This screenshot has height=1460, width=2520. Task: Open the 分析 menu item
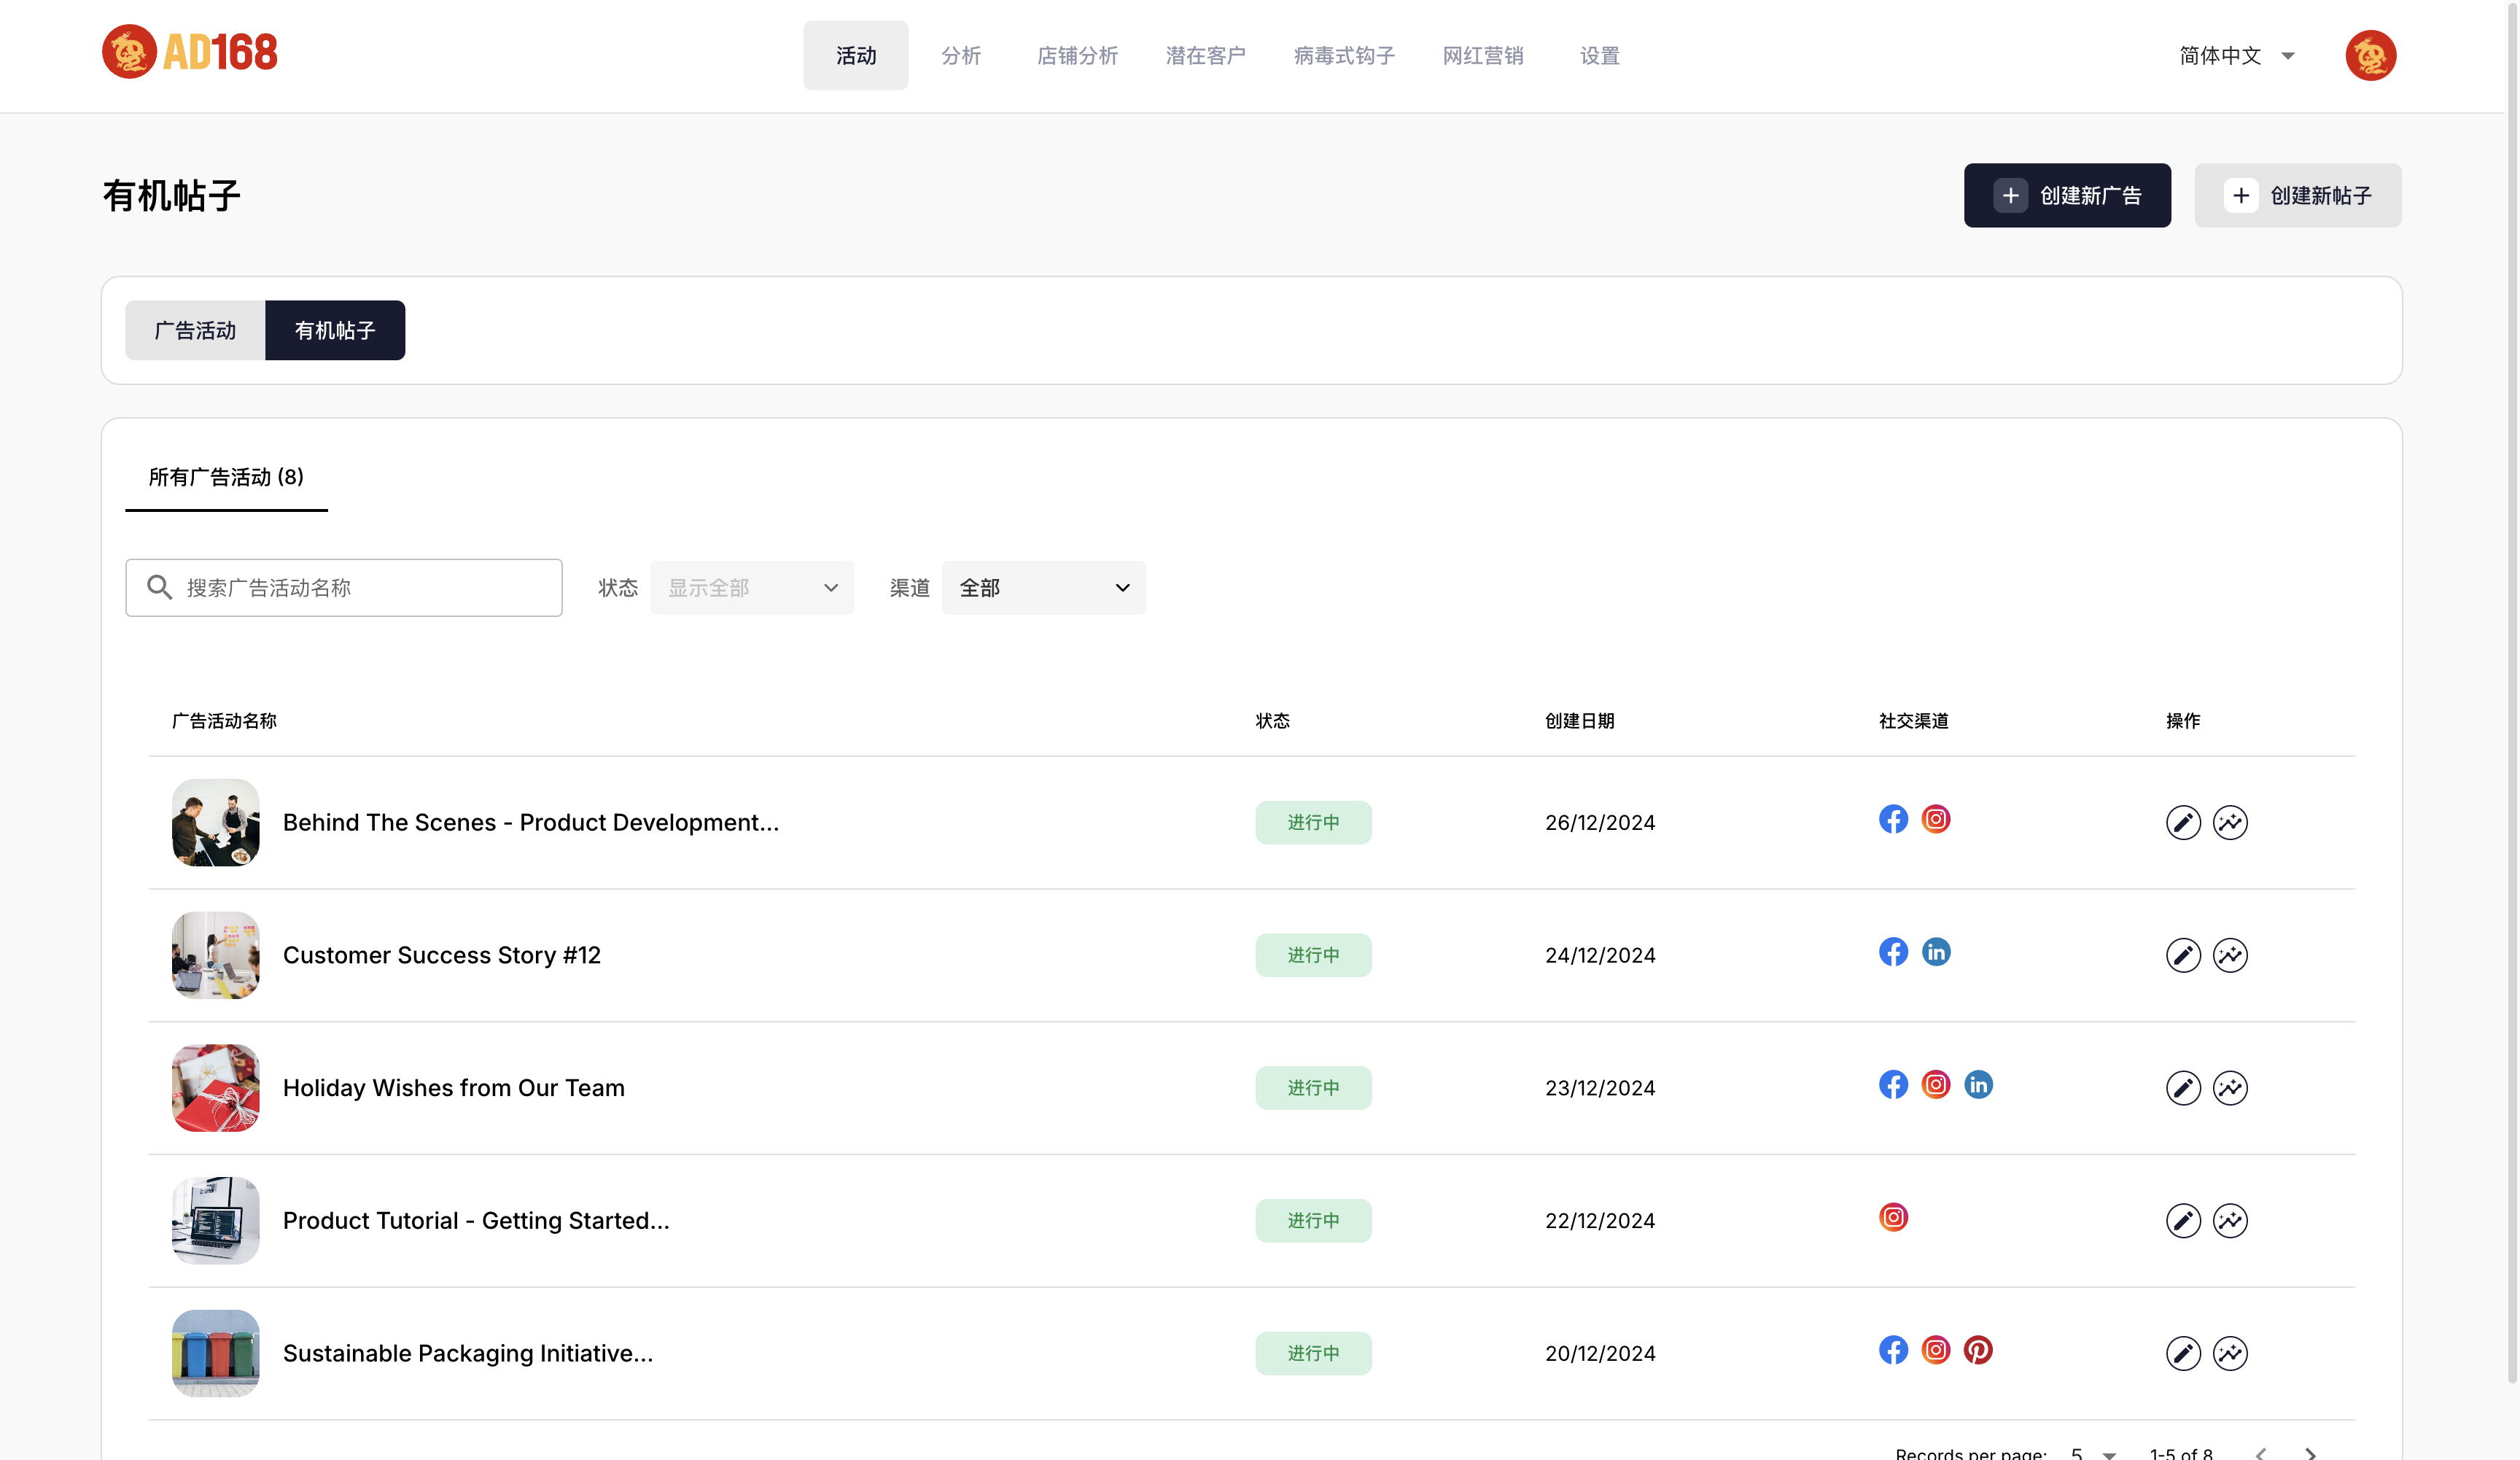coord(961,56)
